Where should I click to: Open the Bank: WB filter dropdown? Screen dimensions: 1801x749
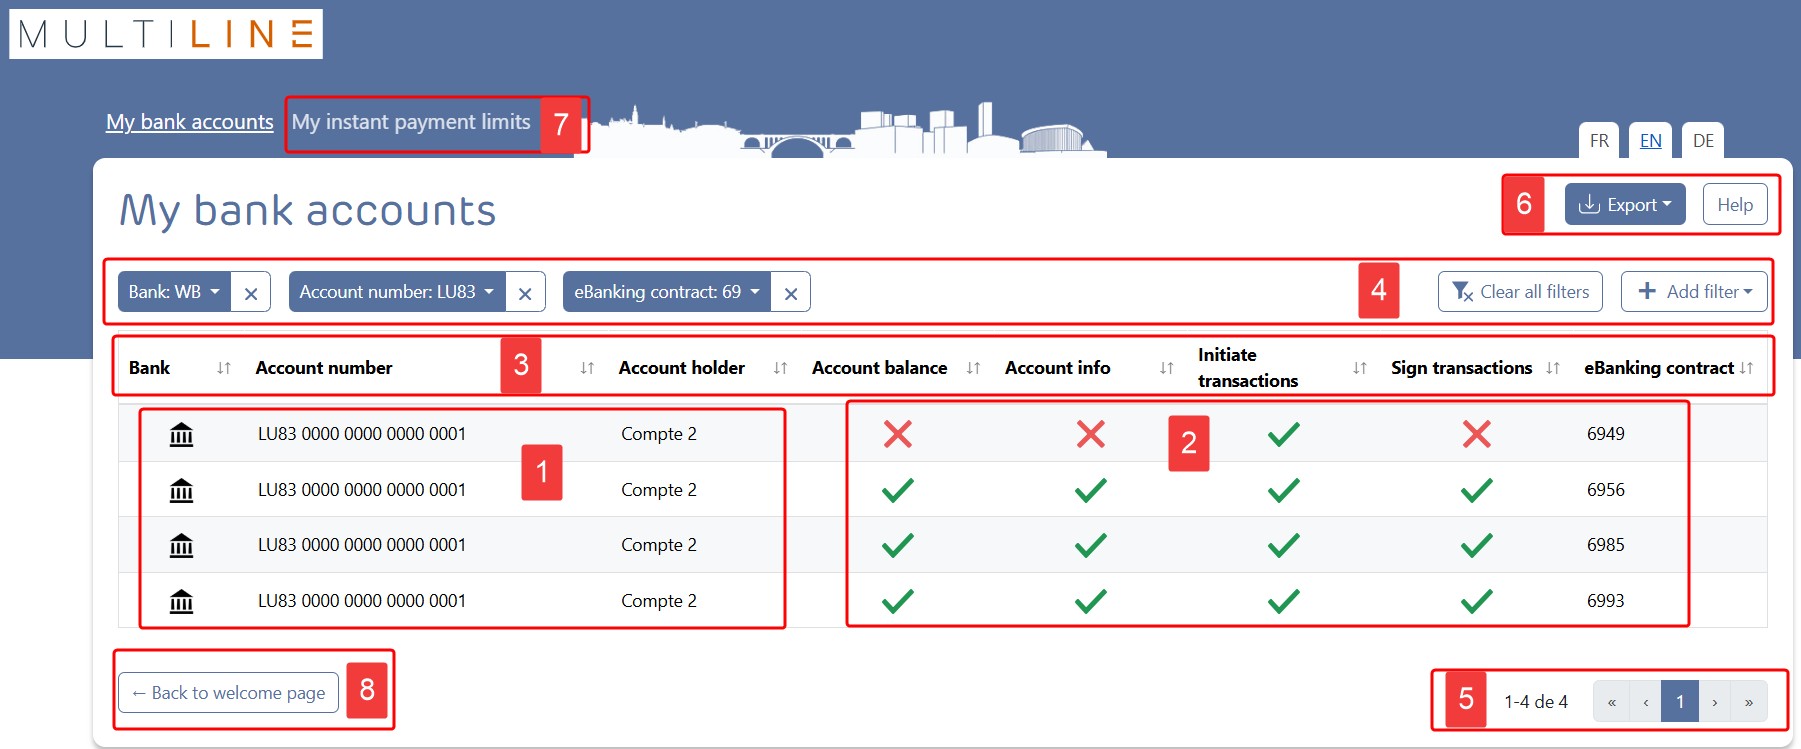174,292
